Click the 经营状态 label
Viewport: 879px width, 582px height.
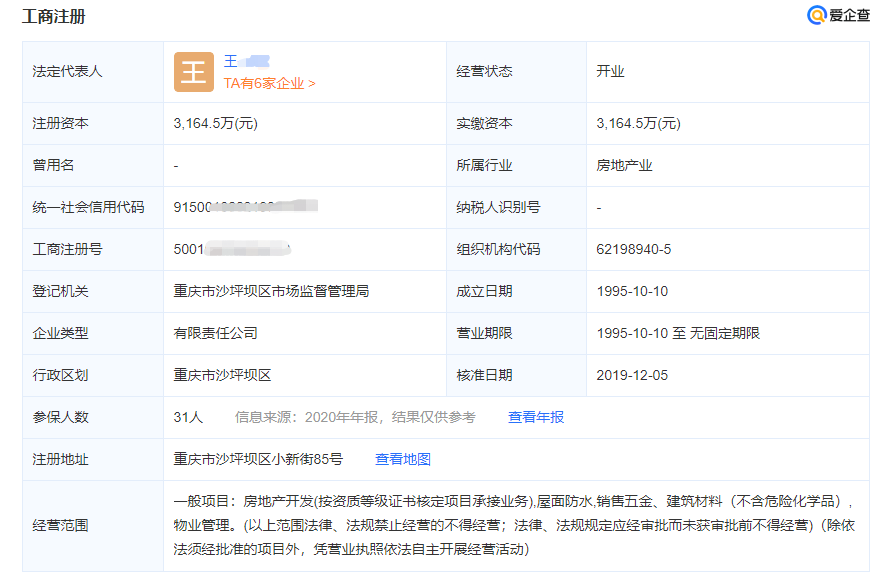tap(484, 71)
